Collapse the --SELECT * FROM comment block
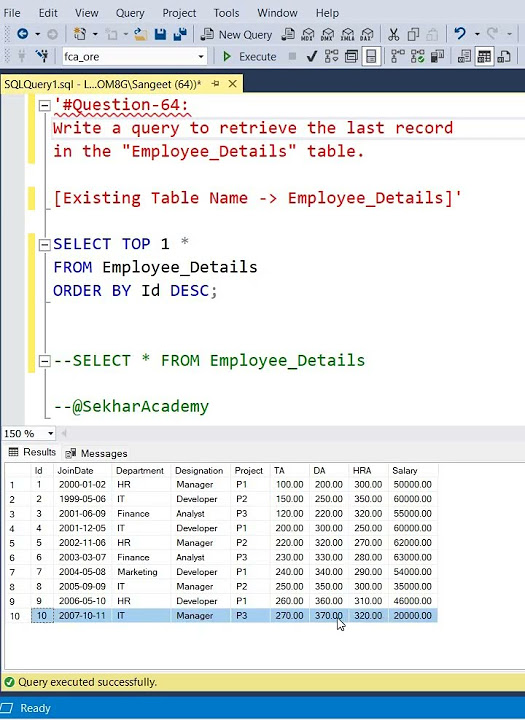 click(x=45, y=361)
